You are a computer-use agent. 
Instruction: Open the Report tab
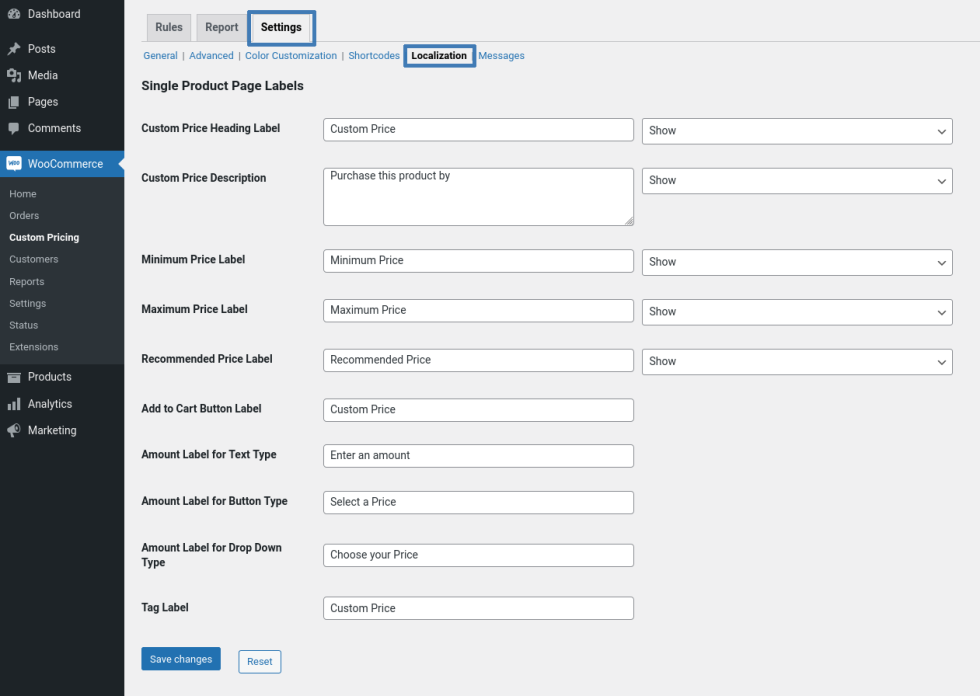pos(221,28)
